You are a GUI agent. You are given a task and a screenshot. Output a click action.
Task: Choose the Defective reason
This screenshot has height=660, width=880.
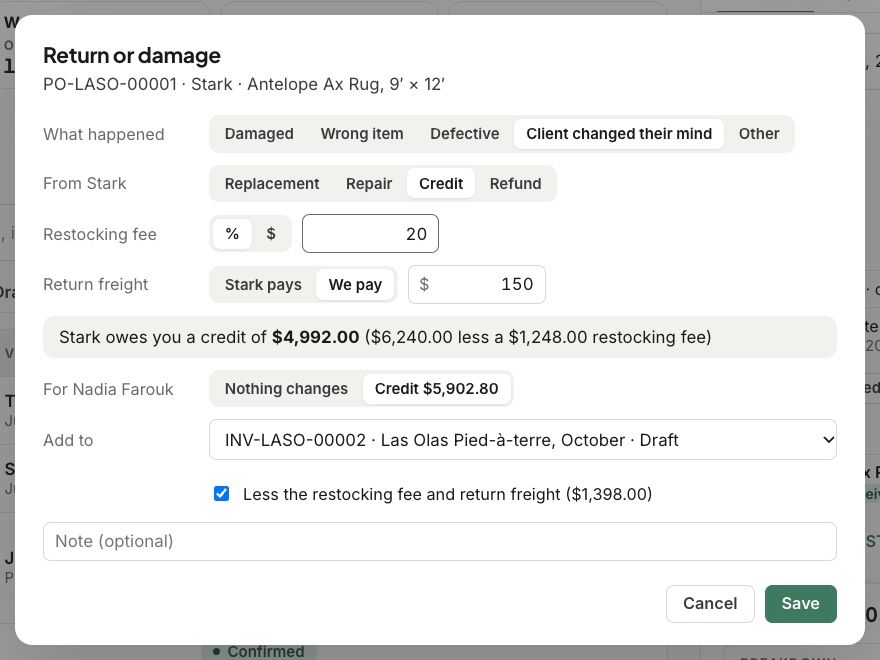[x=464, y=134]
